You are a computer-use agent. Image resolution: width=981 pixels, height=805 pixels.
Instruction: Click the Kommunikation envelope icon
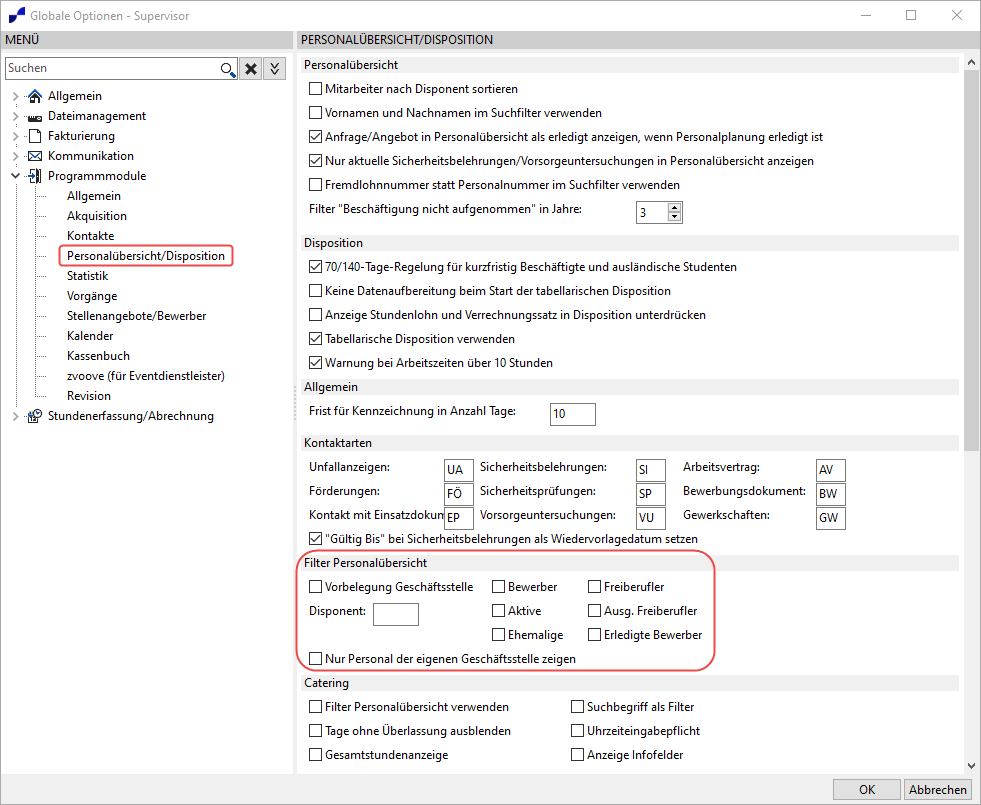pyautogui.click(x=36, y=156)
